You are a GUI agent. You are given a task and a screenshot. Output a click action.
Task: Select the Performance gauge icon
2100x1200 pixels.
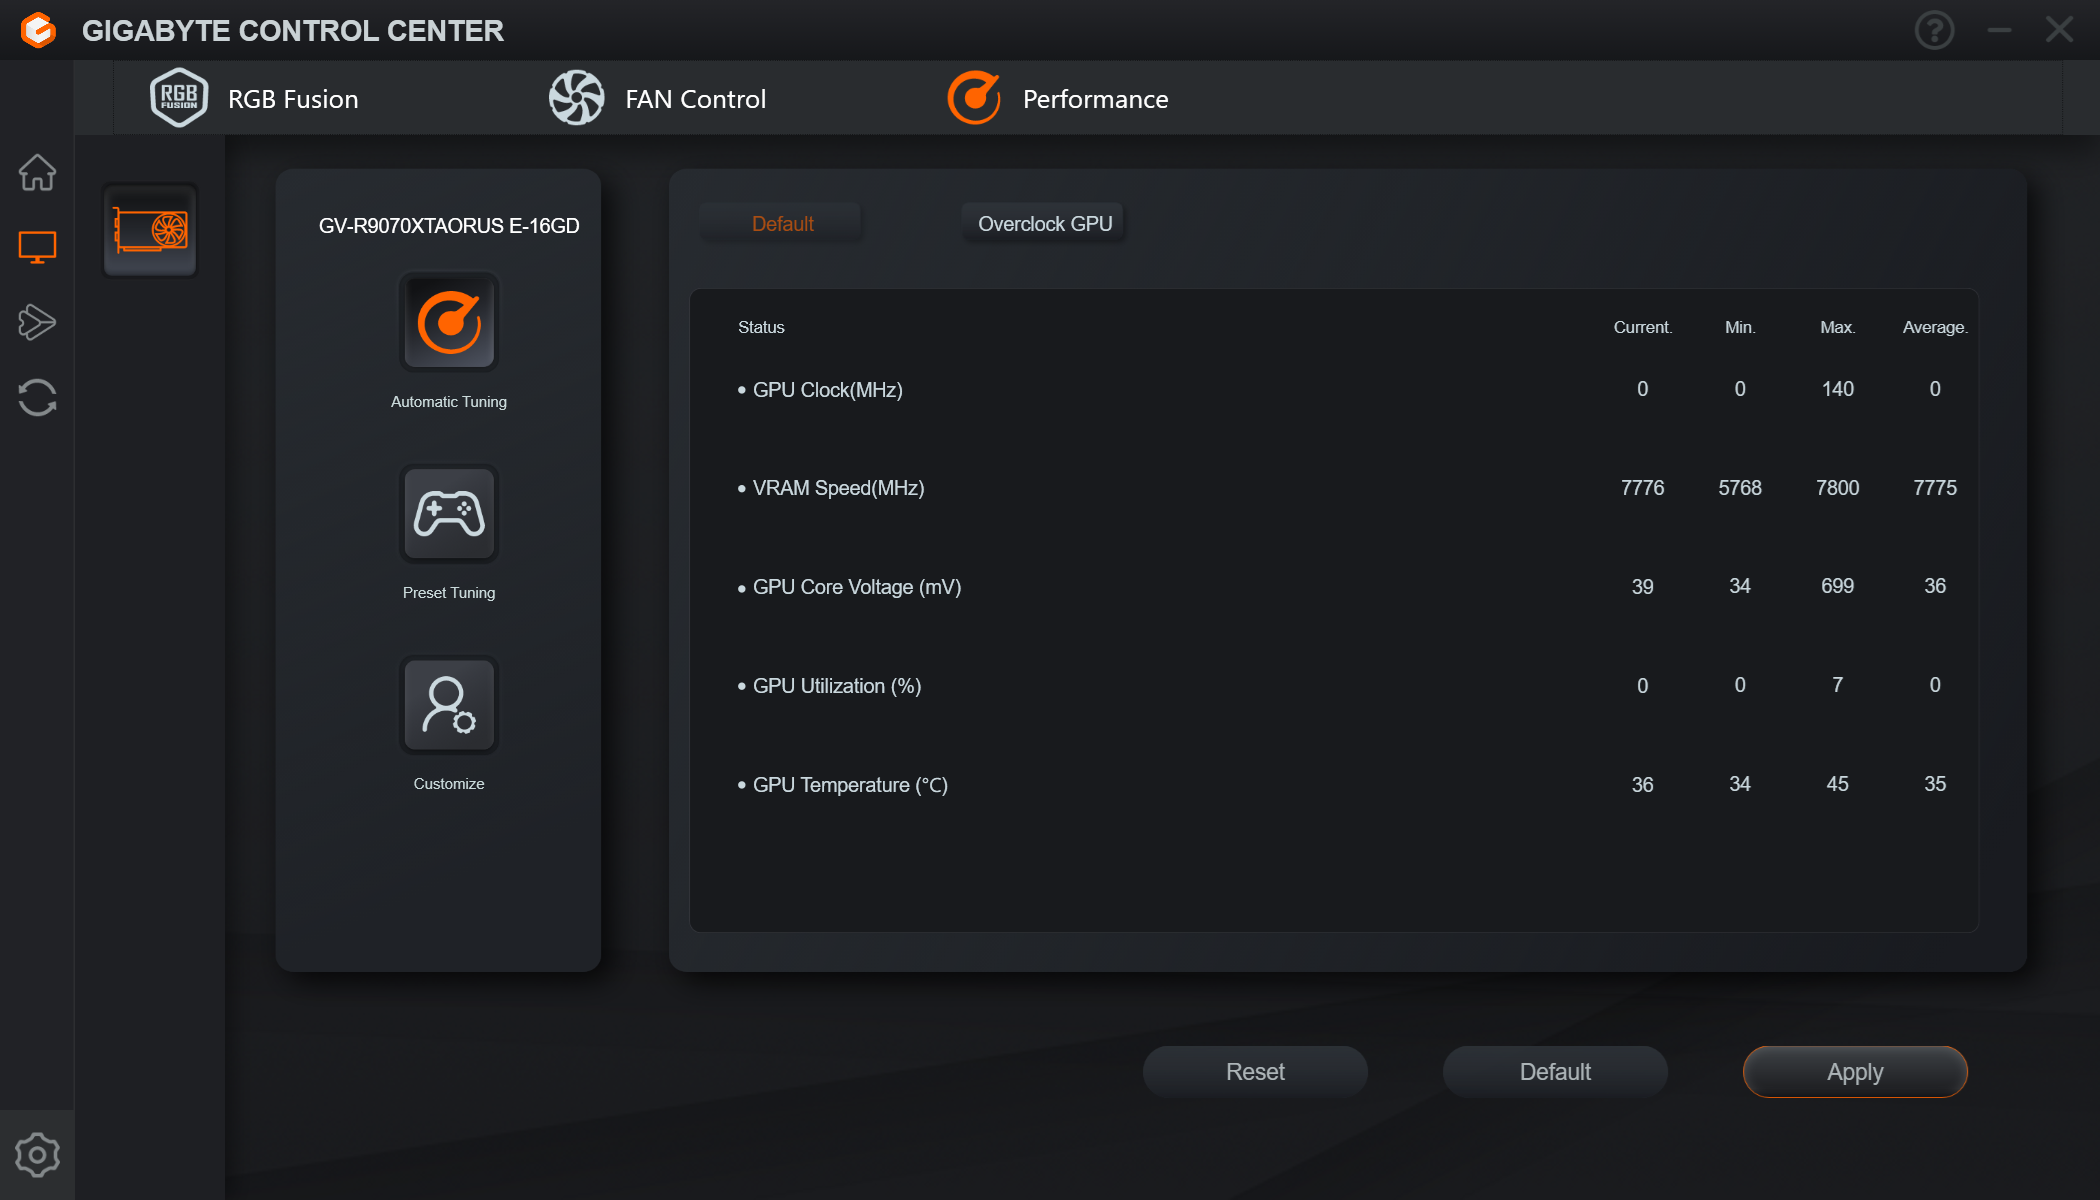point(974,98)
